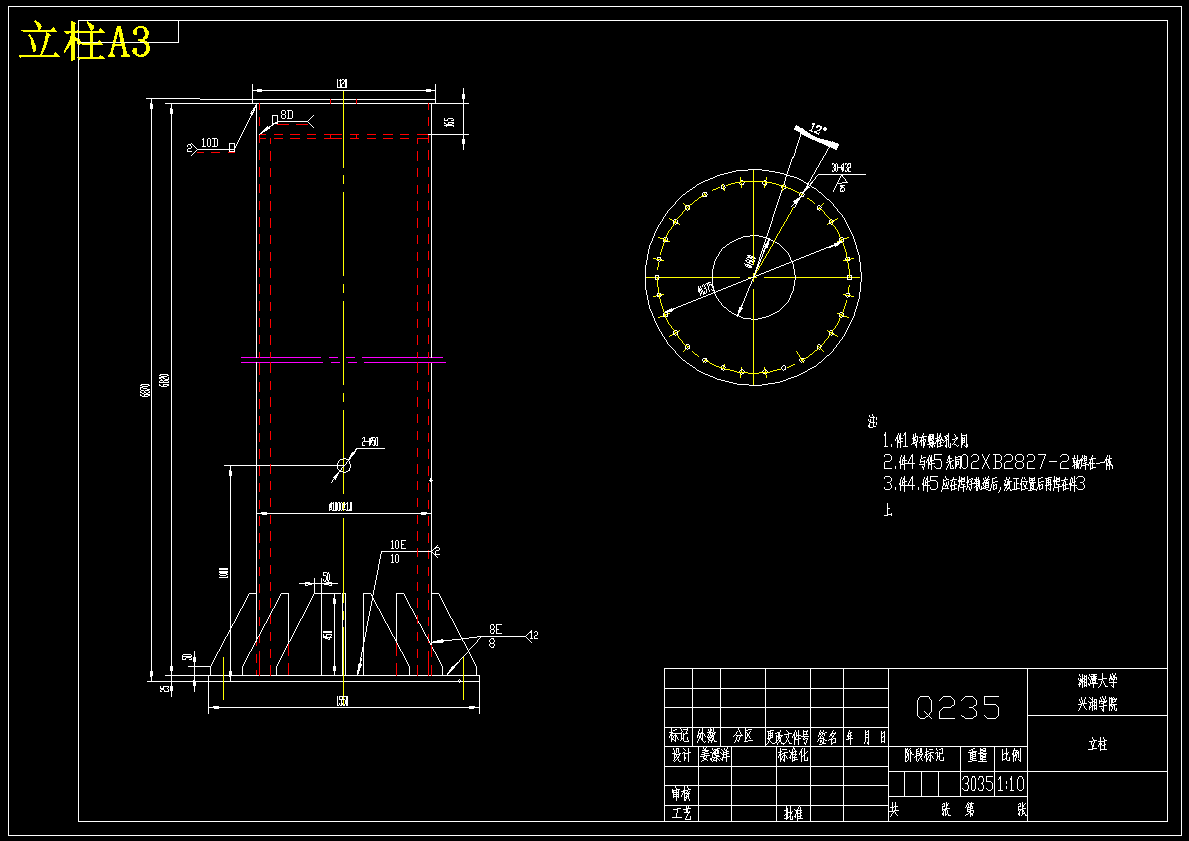This screenshot has height=841, width=1189.
Task: Click the '30-Φ32' hole callout
Action: coord(841,168)
